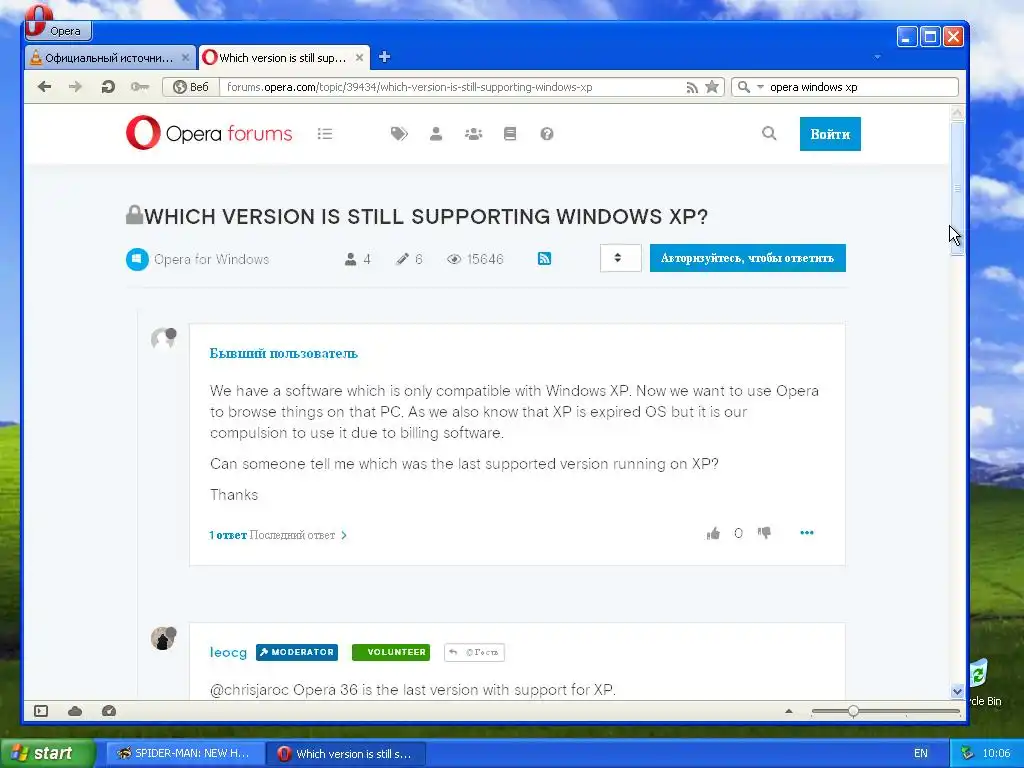Click the system tray icon near clock
The image size is (1024, 768).
click(x=967, y=754)
